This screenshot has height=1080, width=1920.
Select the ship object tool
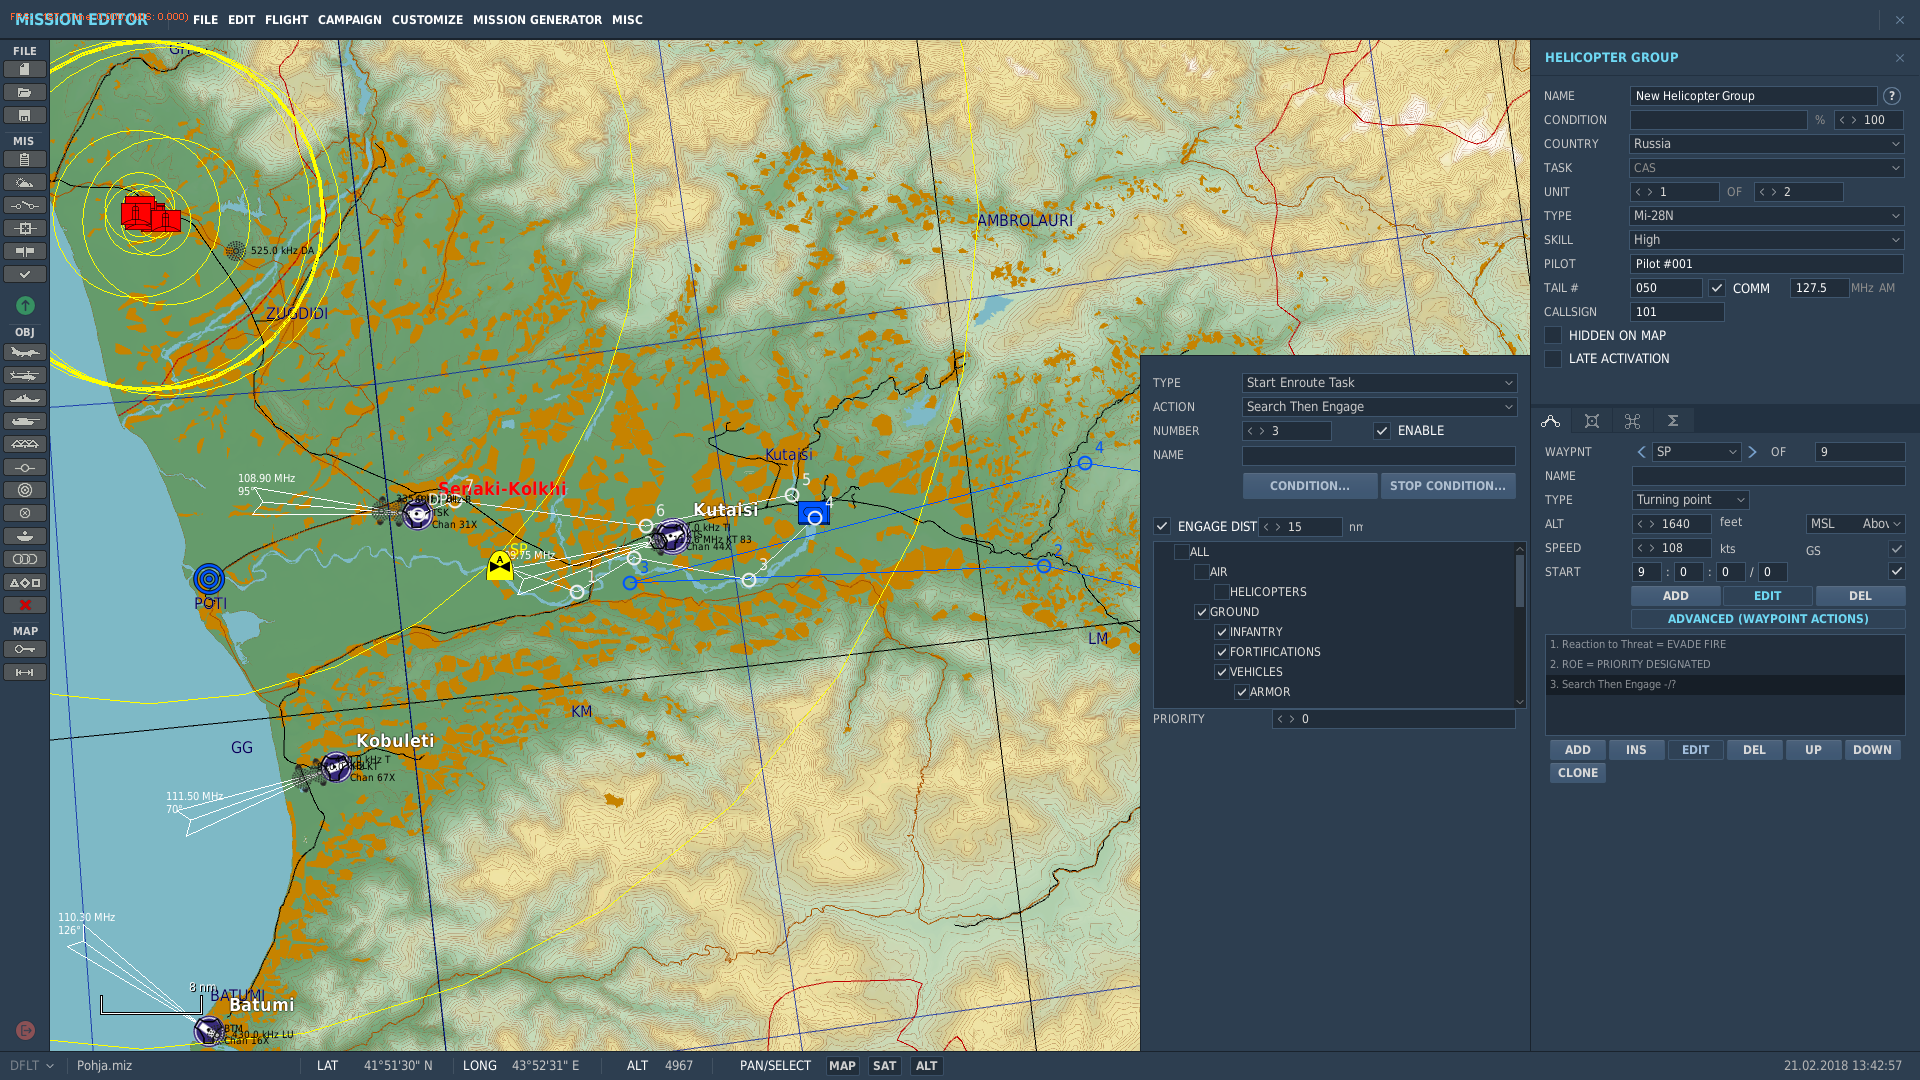click(24, 399)
